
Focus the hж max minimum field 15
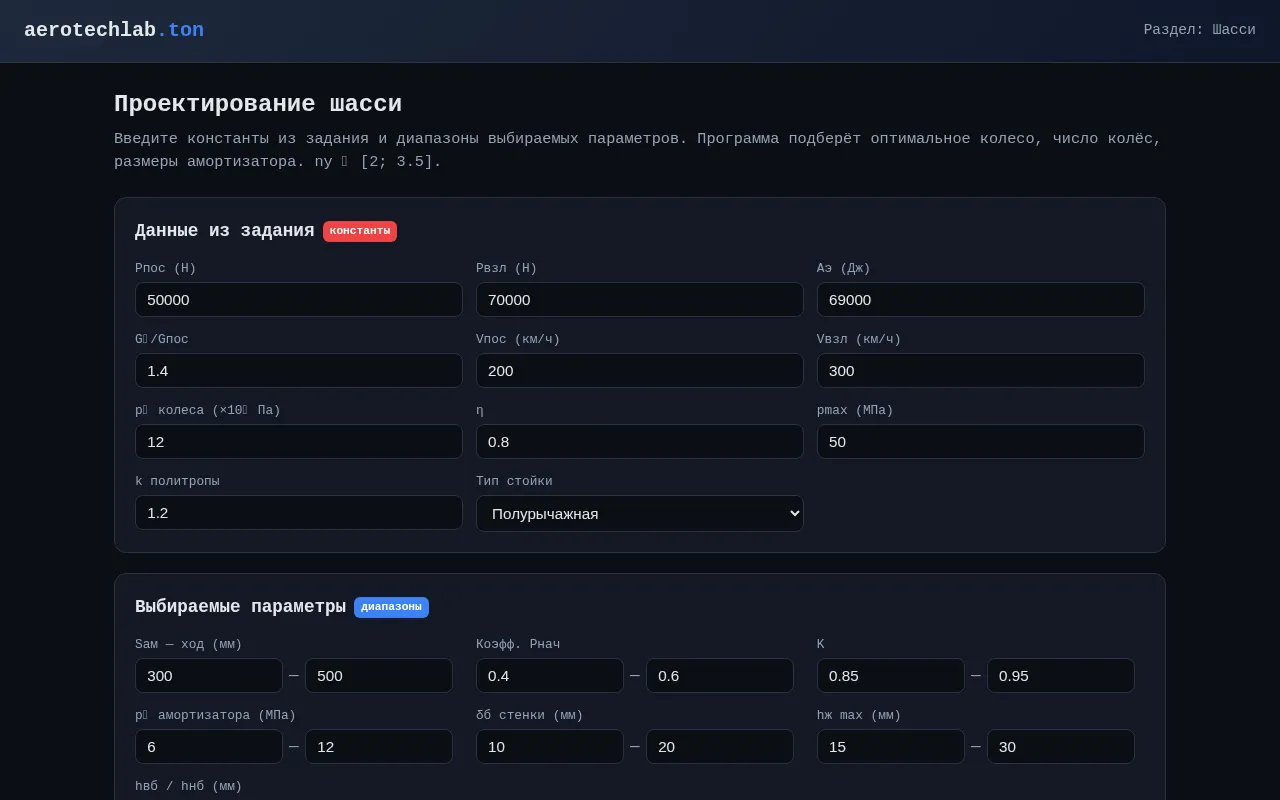(891, 747)
